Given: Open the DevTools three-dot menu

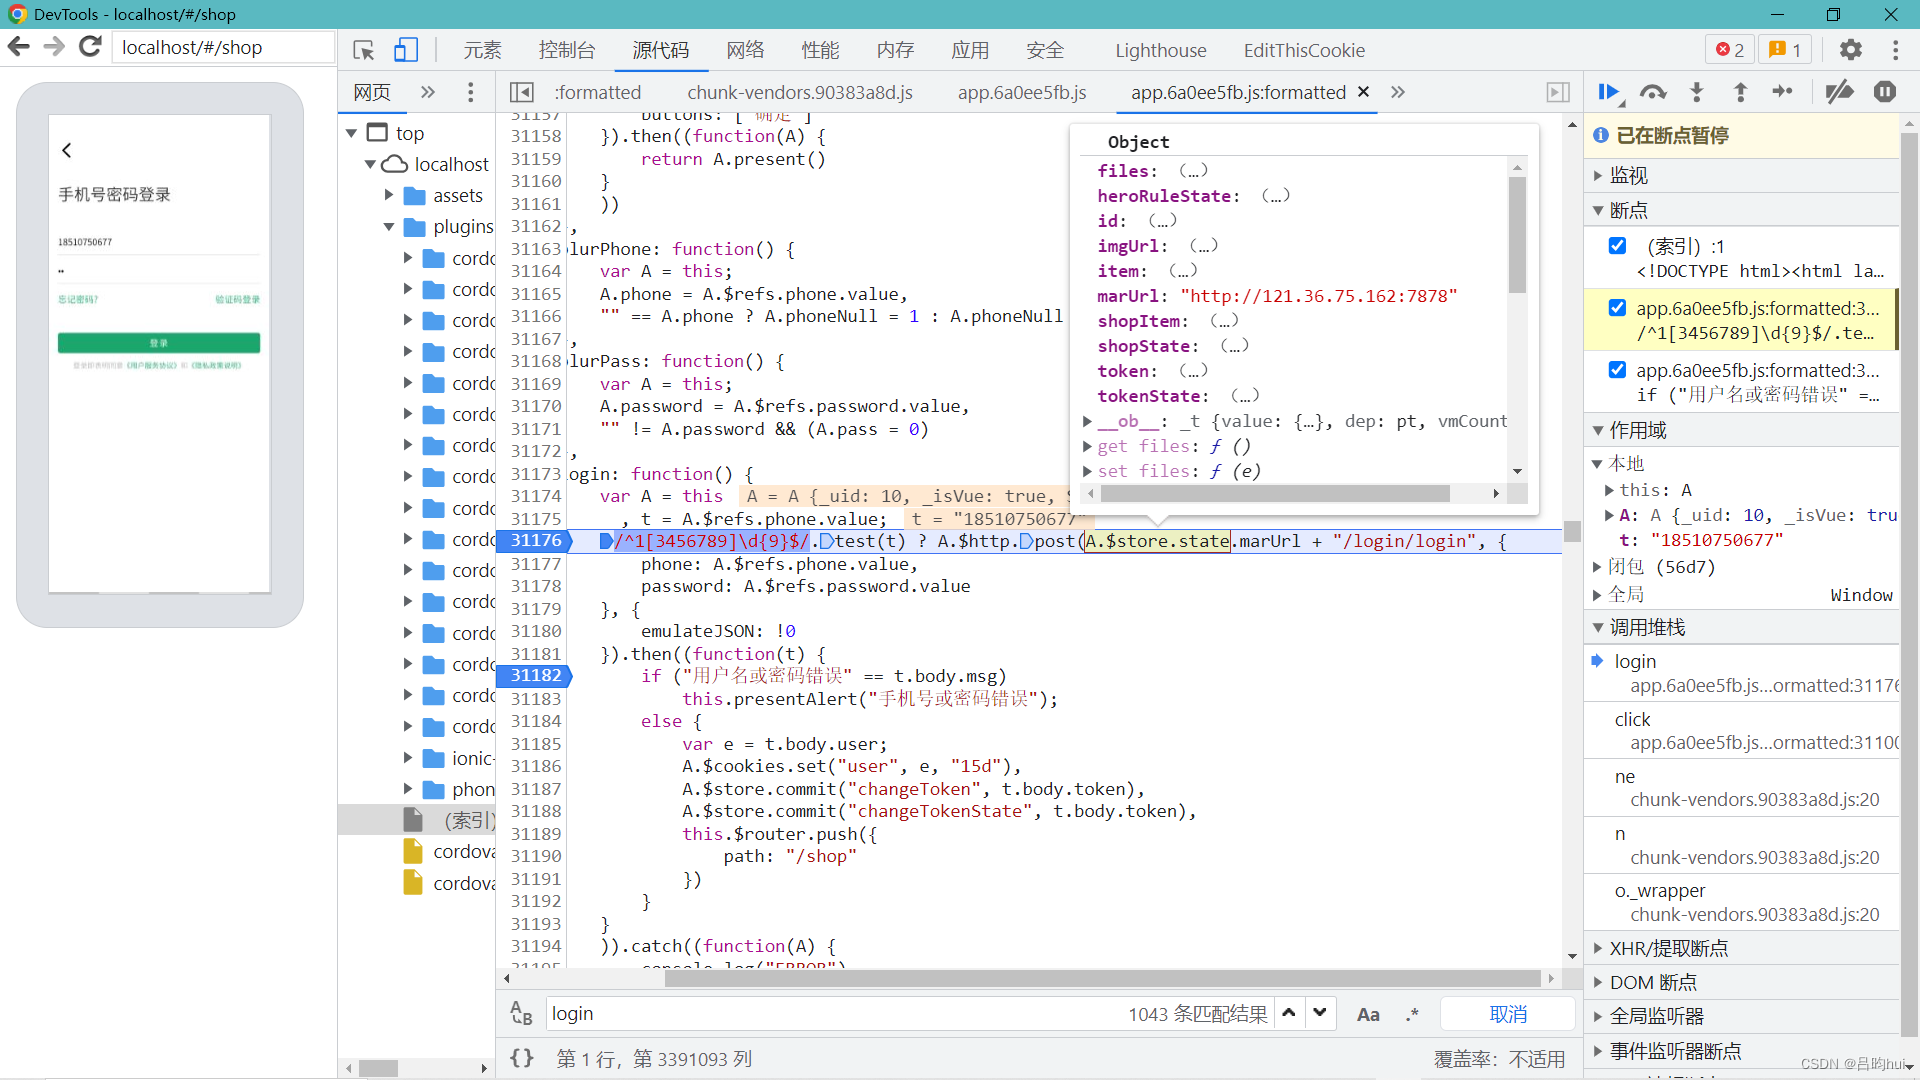Looking at the screenshot, I should coord(1895,50).
